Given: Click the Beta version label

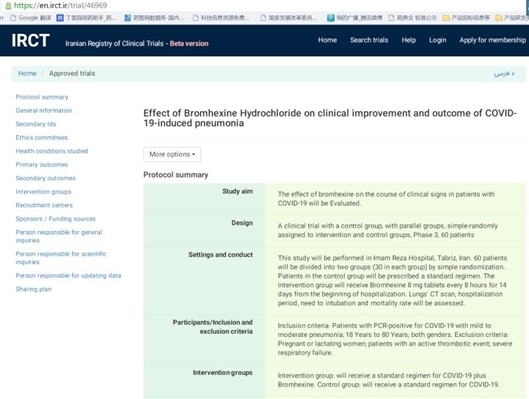Looking at the screenshot, I should pyautogui.click(x=189, y=44).
